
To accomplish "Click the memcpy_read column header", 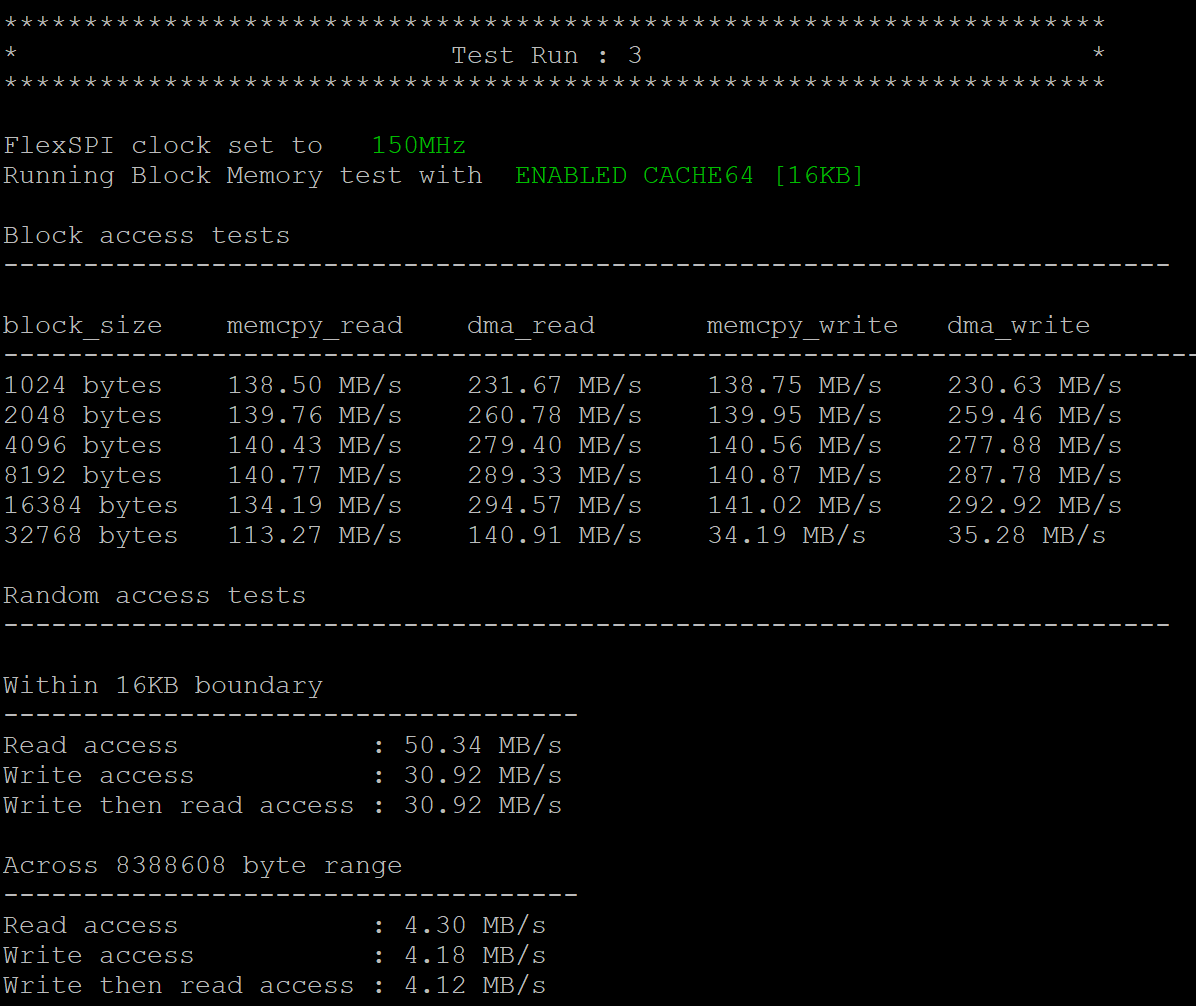I will [x=314, y=326].
